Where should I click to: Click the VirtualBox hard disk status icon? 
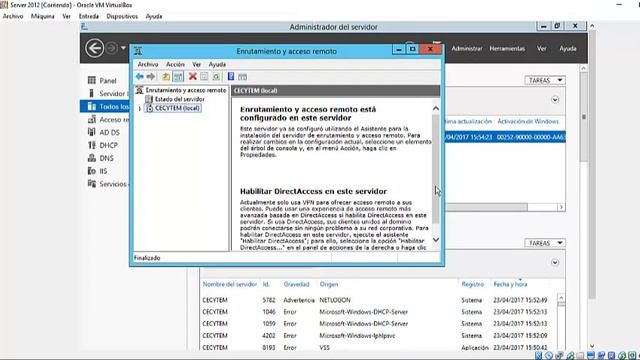tap(539, 356)
